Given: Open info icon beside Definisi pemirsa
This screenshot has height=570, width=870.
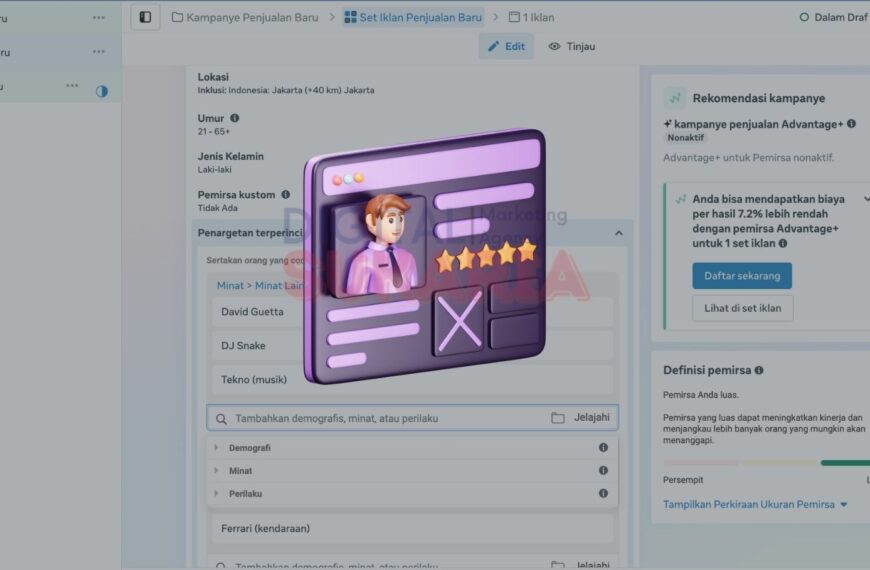Looking at the screenshot, I should (x=759, y=370).
